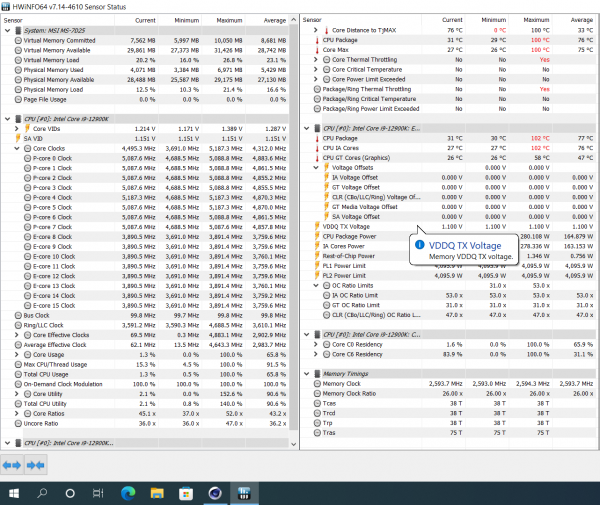Open File Explorer from the taskbar
The width and height of the screenshot is (600, 505).
coord(157,494)
